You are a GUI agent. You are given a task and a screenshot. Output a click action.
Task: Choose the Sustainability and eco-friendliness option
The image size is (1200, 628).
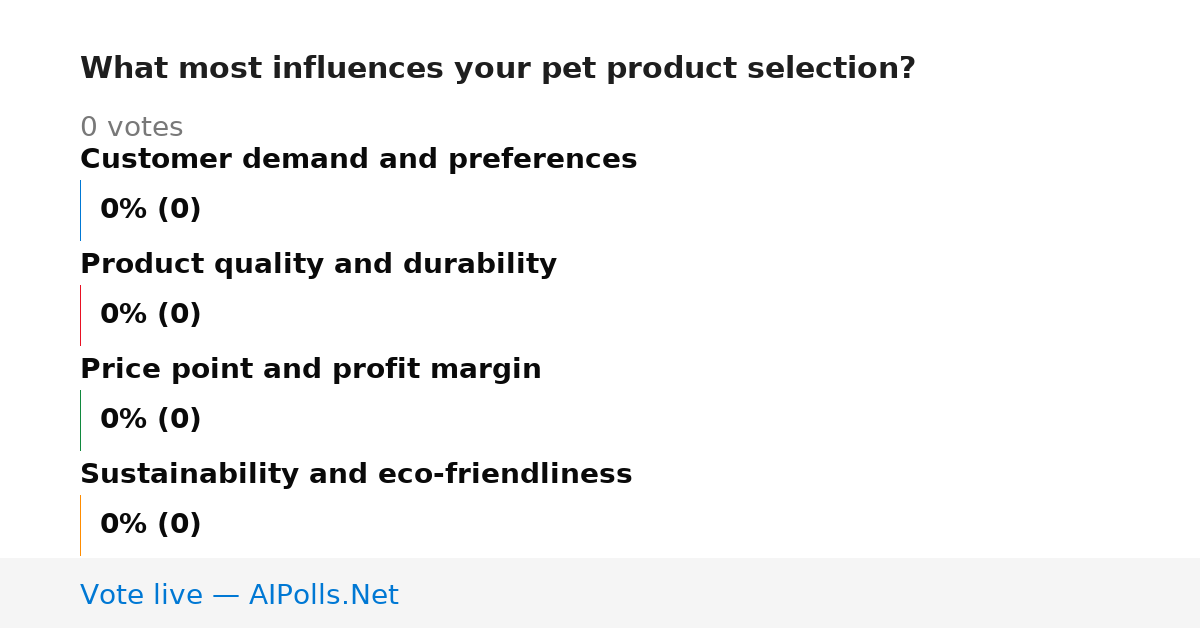(x=356, y=475)
